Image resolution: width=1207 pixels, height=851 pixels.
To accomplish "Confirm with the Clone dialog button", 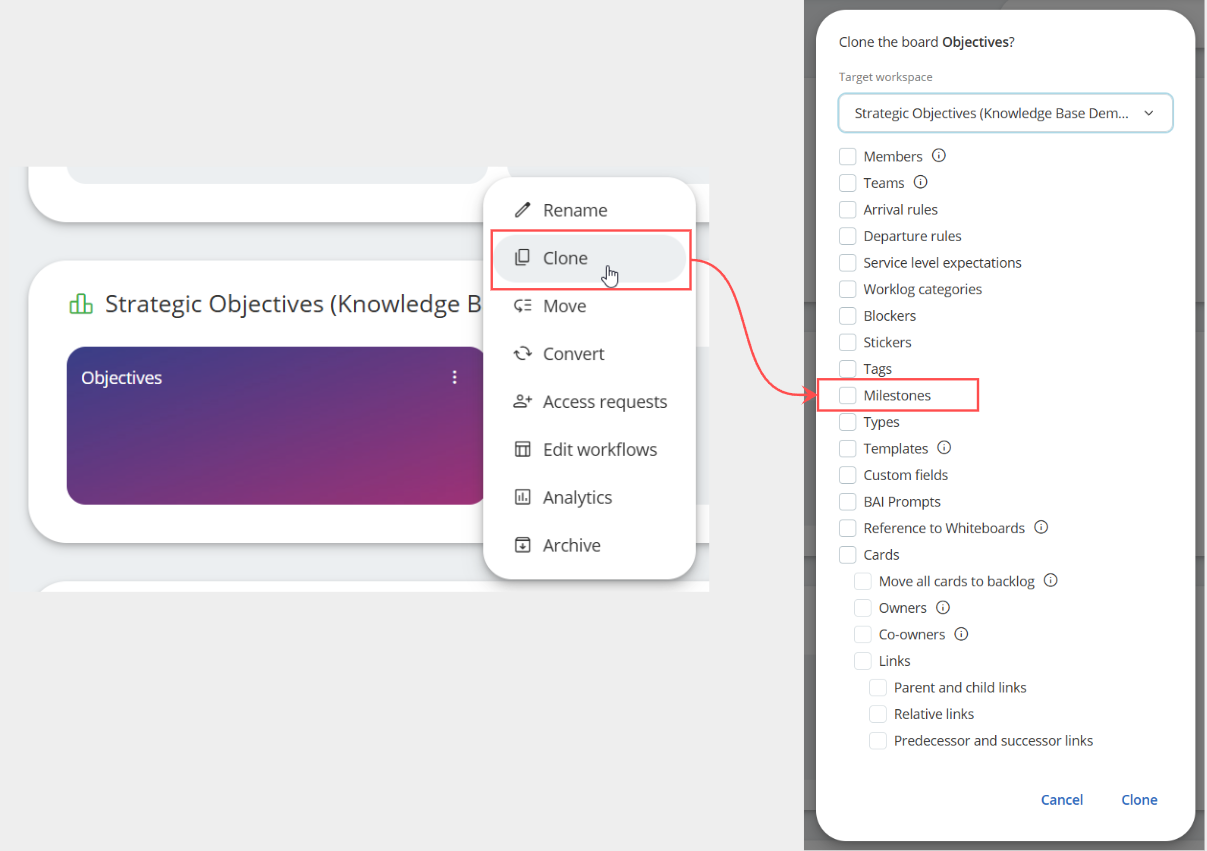I will click(x=1139, y=800).
